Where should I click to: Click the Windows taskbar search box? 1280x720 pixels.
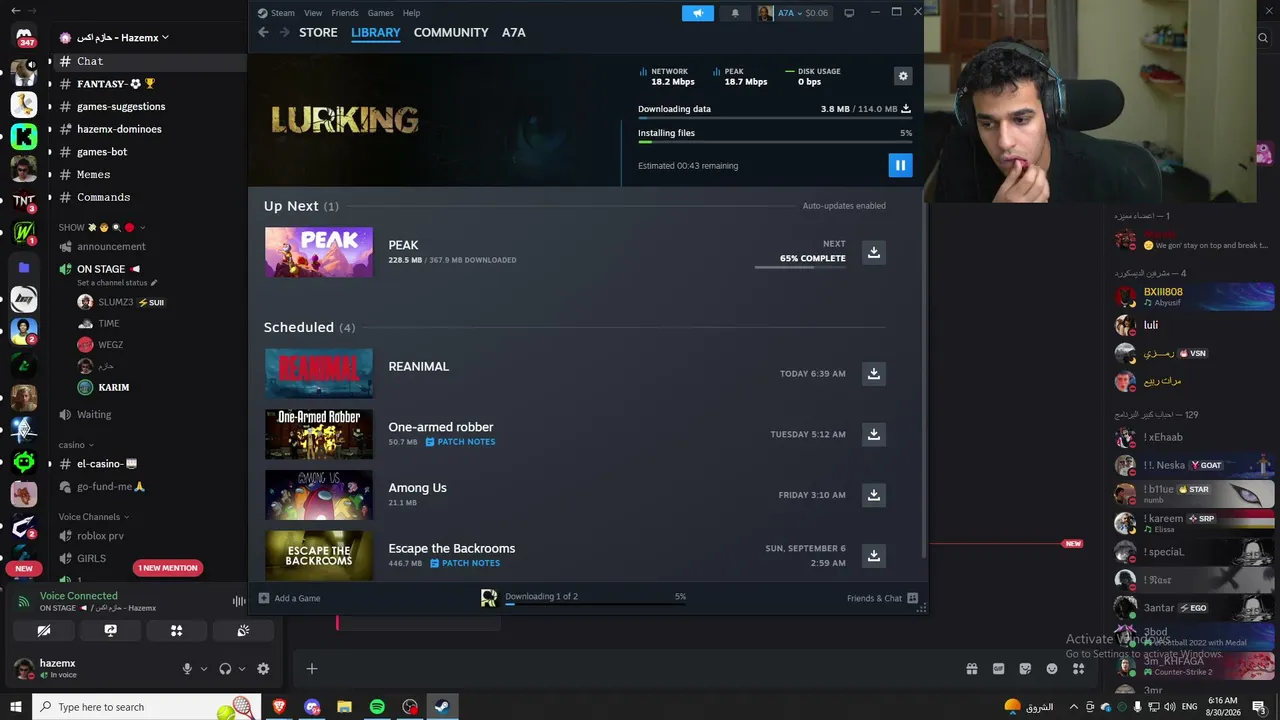coord(147,707)
